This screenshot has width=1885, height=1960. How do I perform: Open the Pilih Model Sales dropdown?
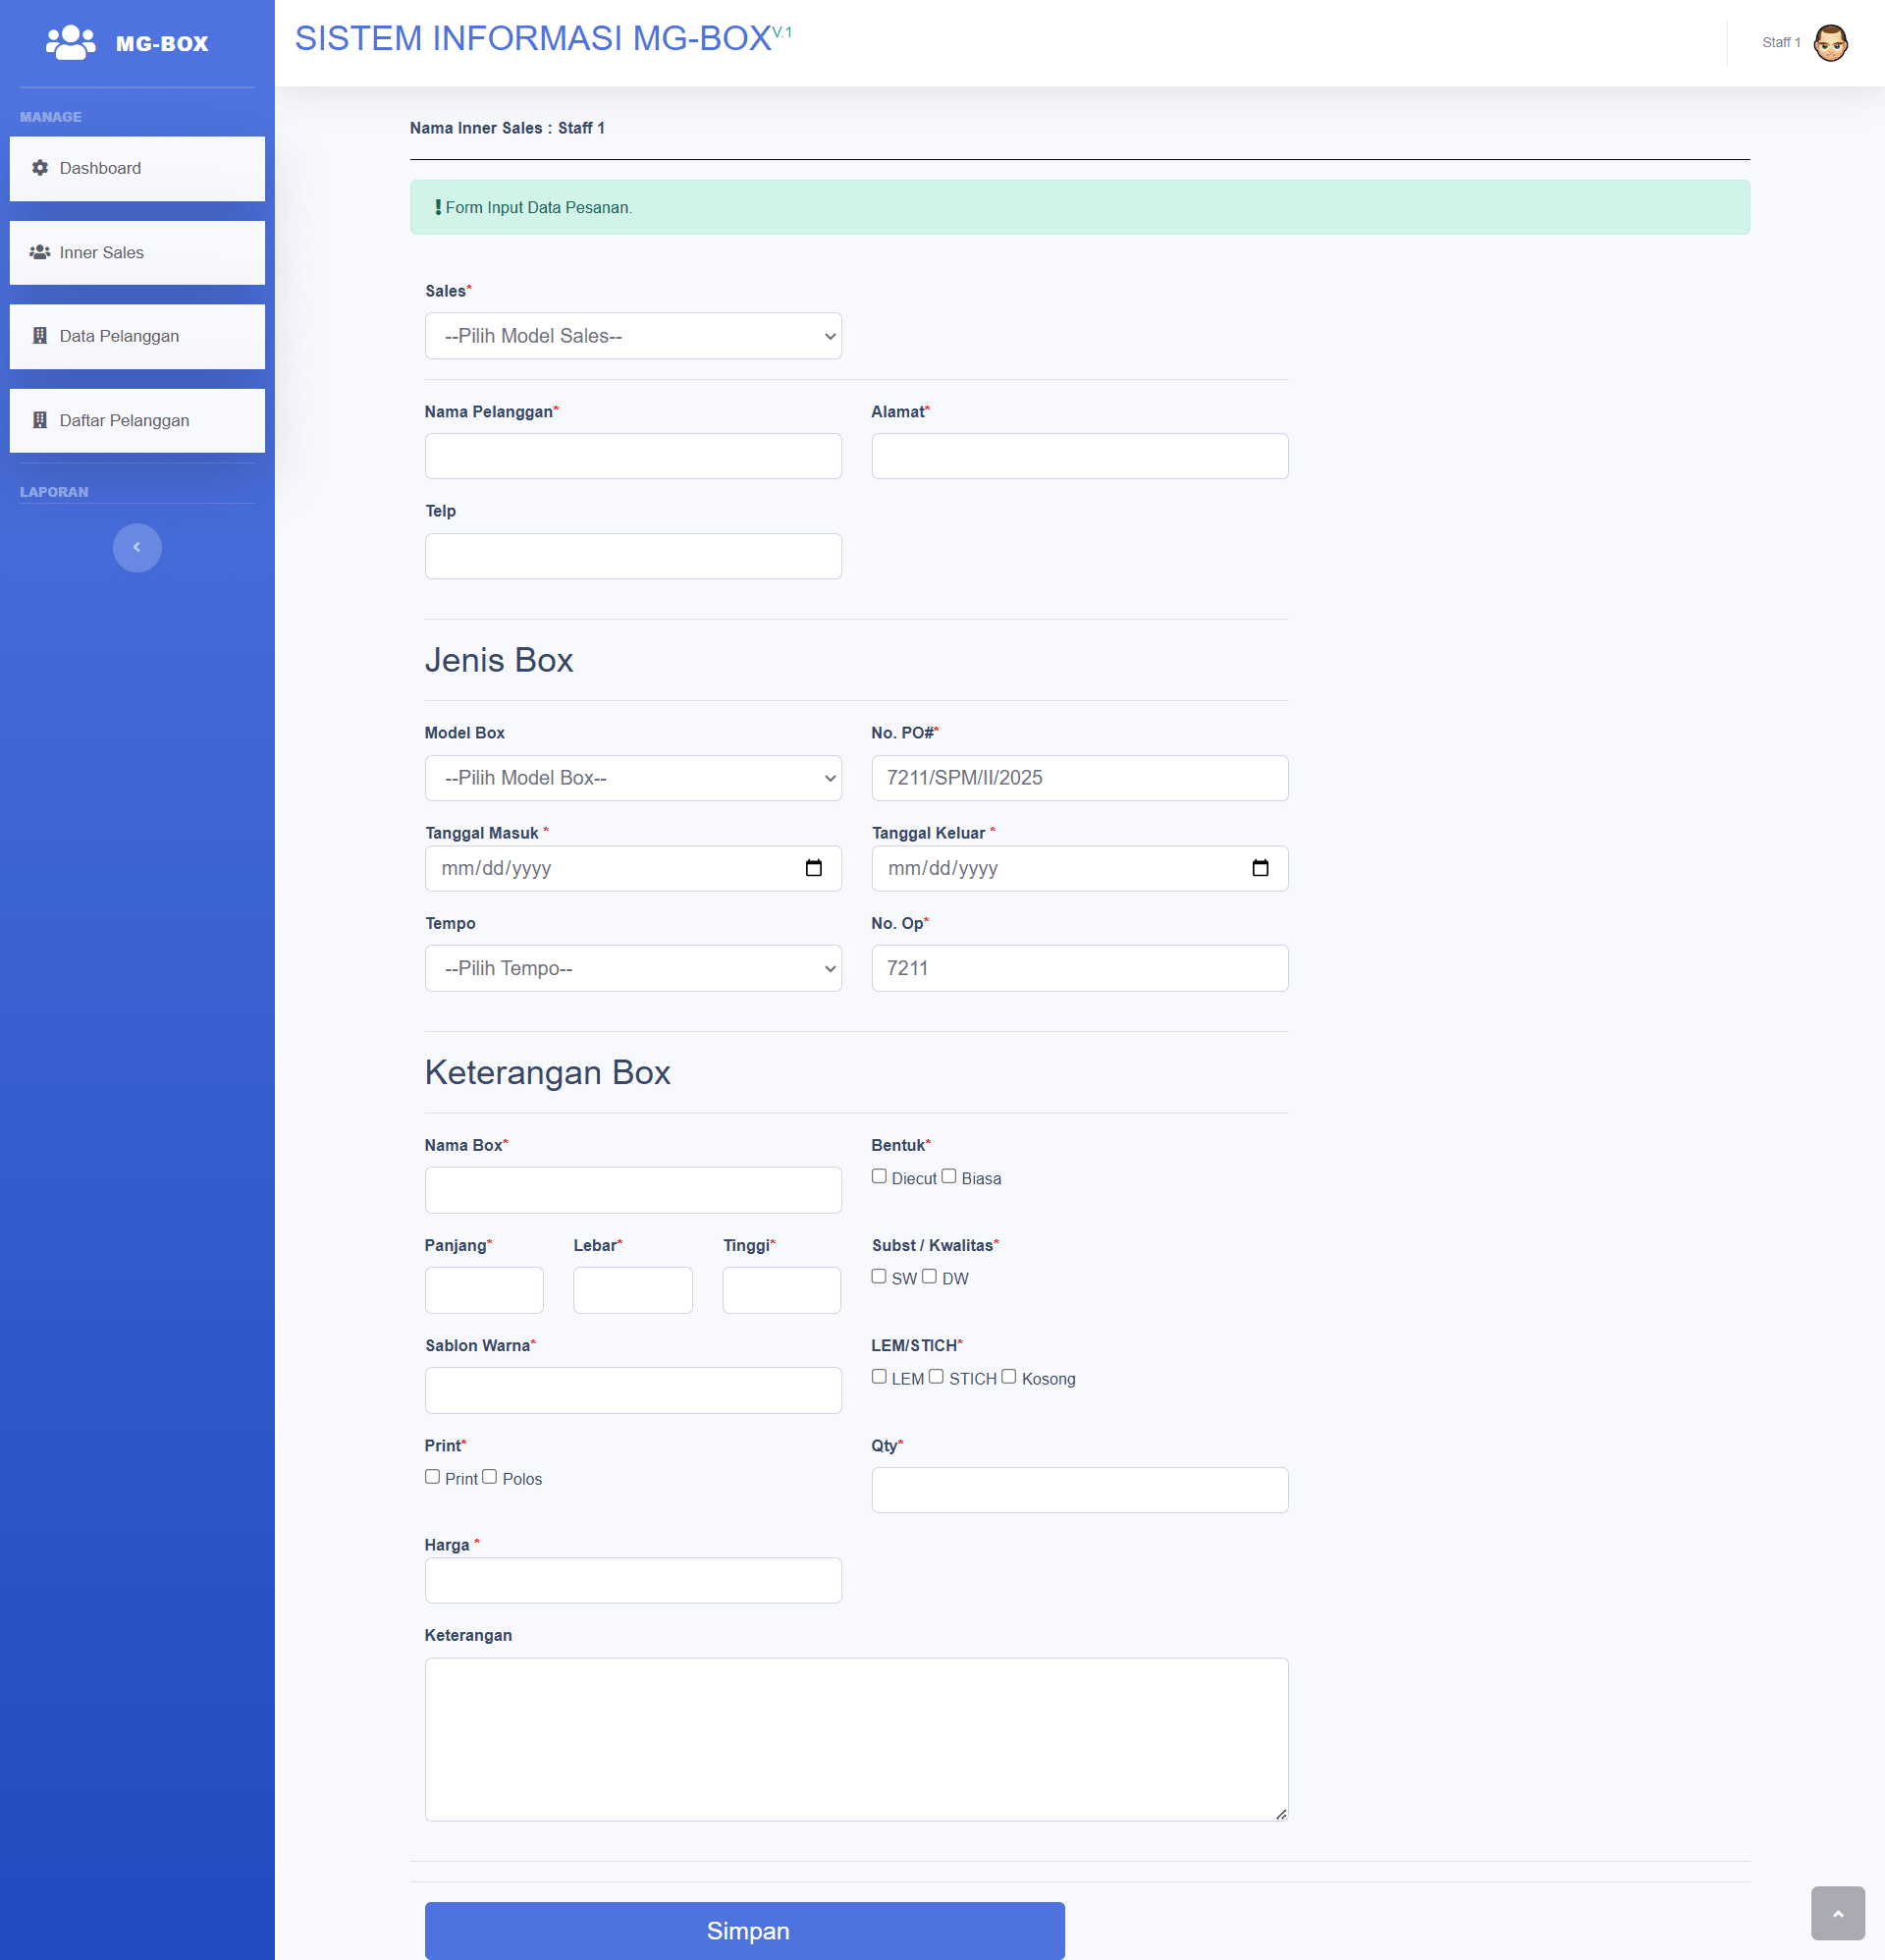click(x=632, y=336)
